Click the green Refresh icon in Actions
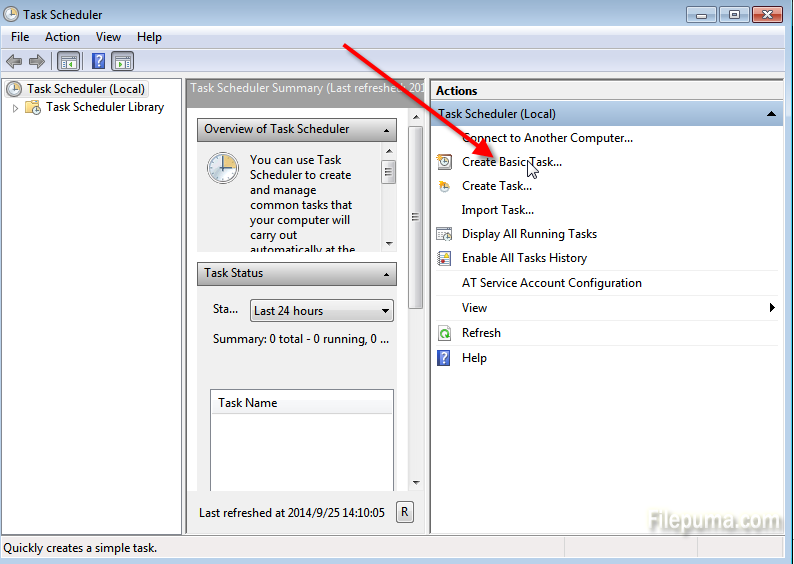Viewport: 794px width, 564px height. pyautogui.click(x=445, y=333)
